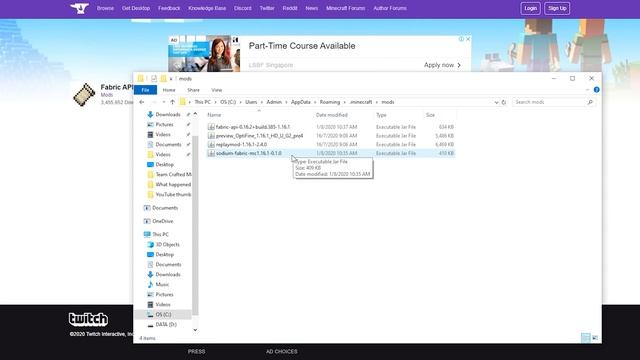This screenshot has height=360, width=640.
Task: Select OS (C:) drive in navigation pane
Action: click(x=159, y=315)
